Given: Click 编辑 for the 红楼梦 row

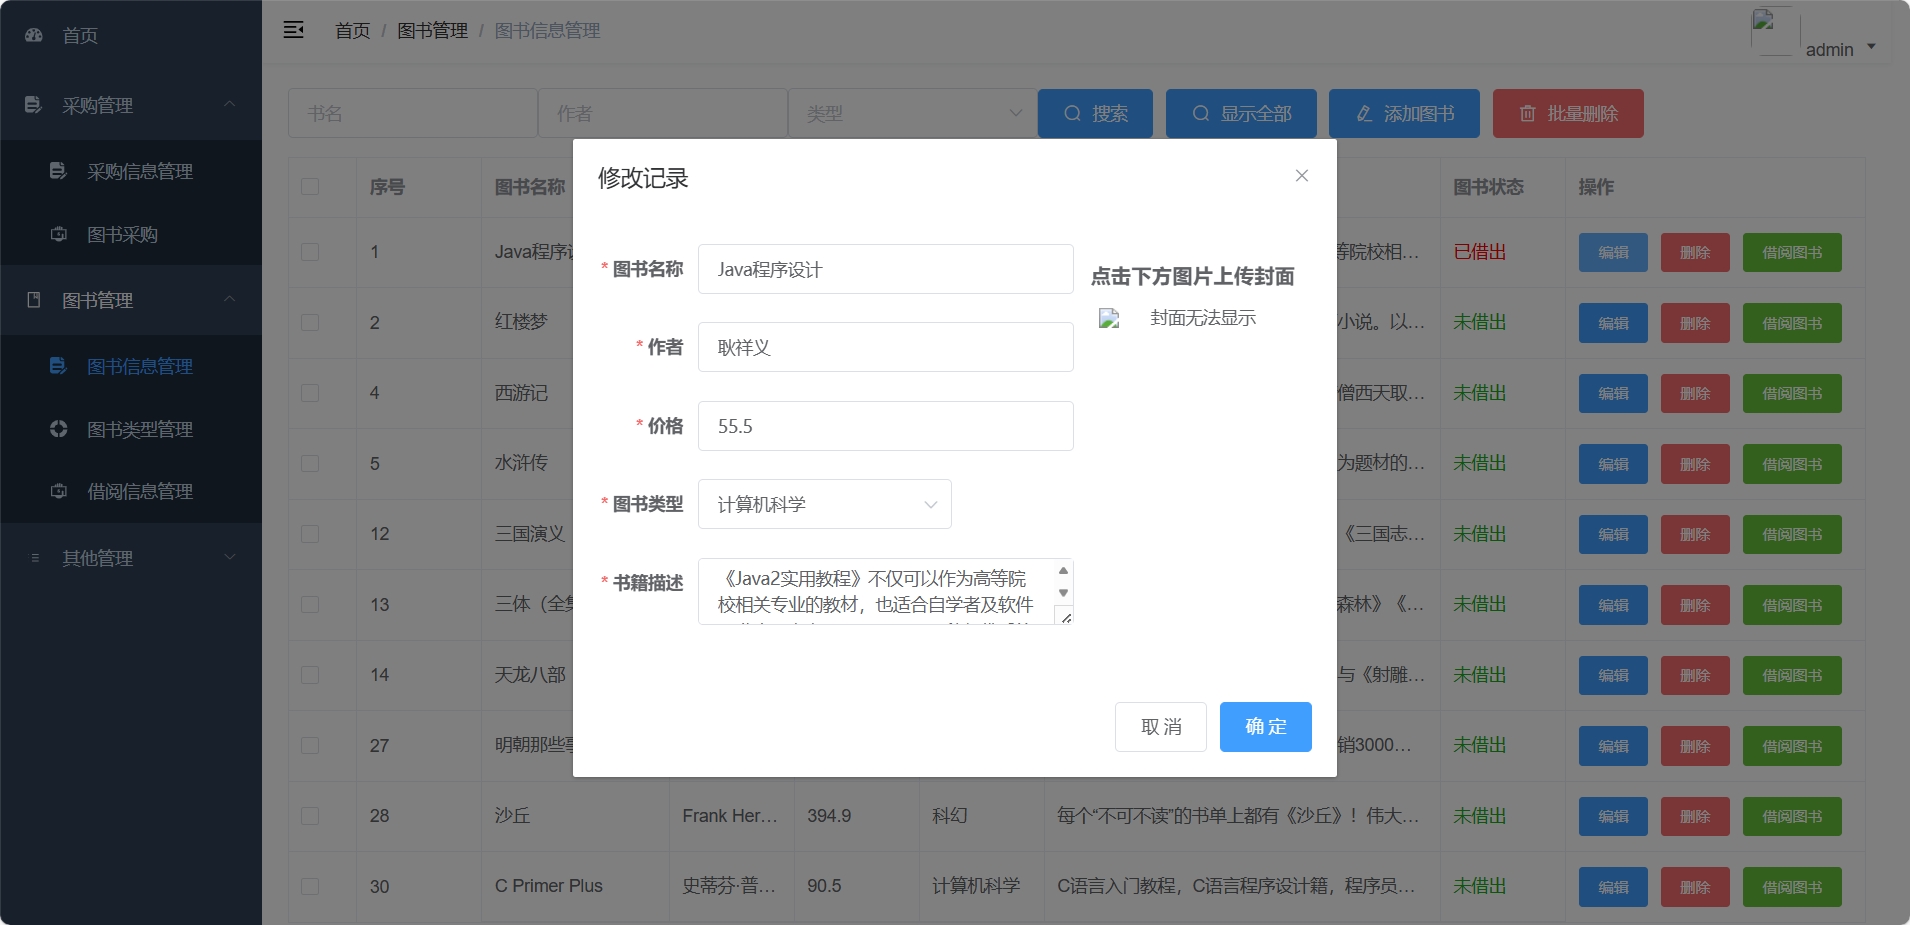Looking at the screenshot, I should click(x=1613, y=323).
